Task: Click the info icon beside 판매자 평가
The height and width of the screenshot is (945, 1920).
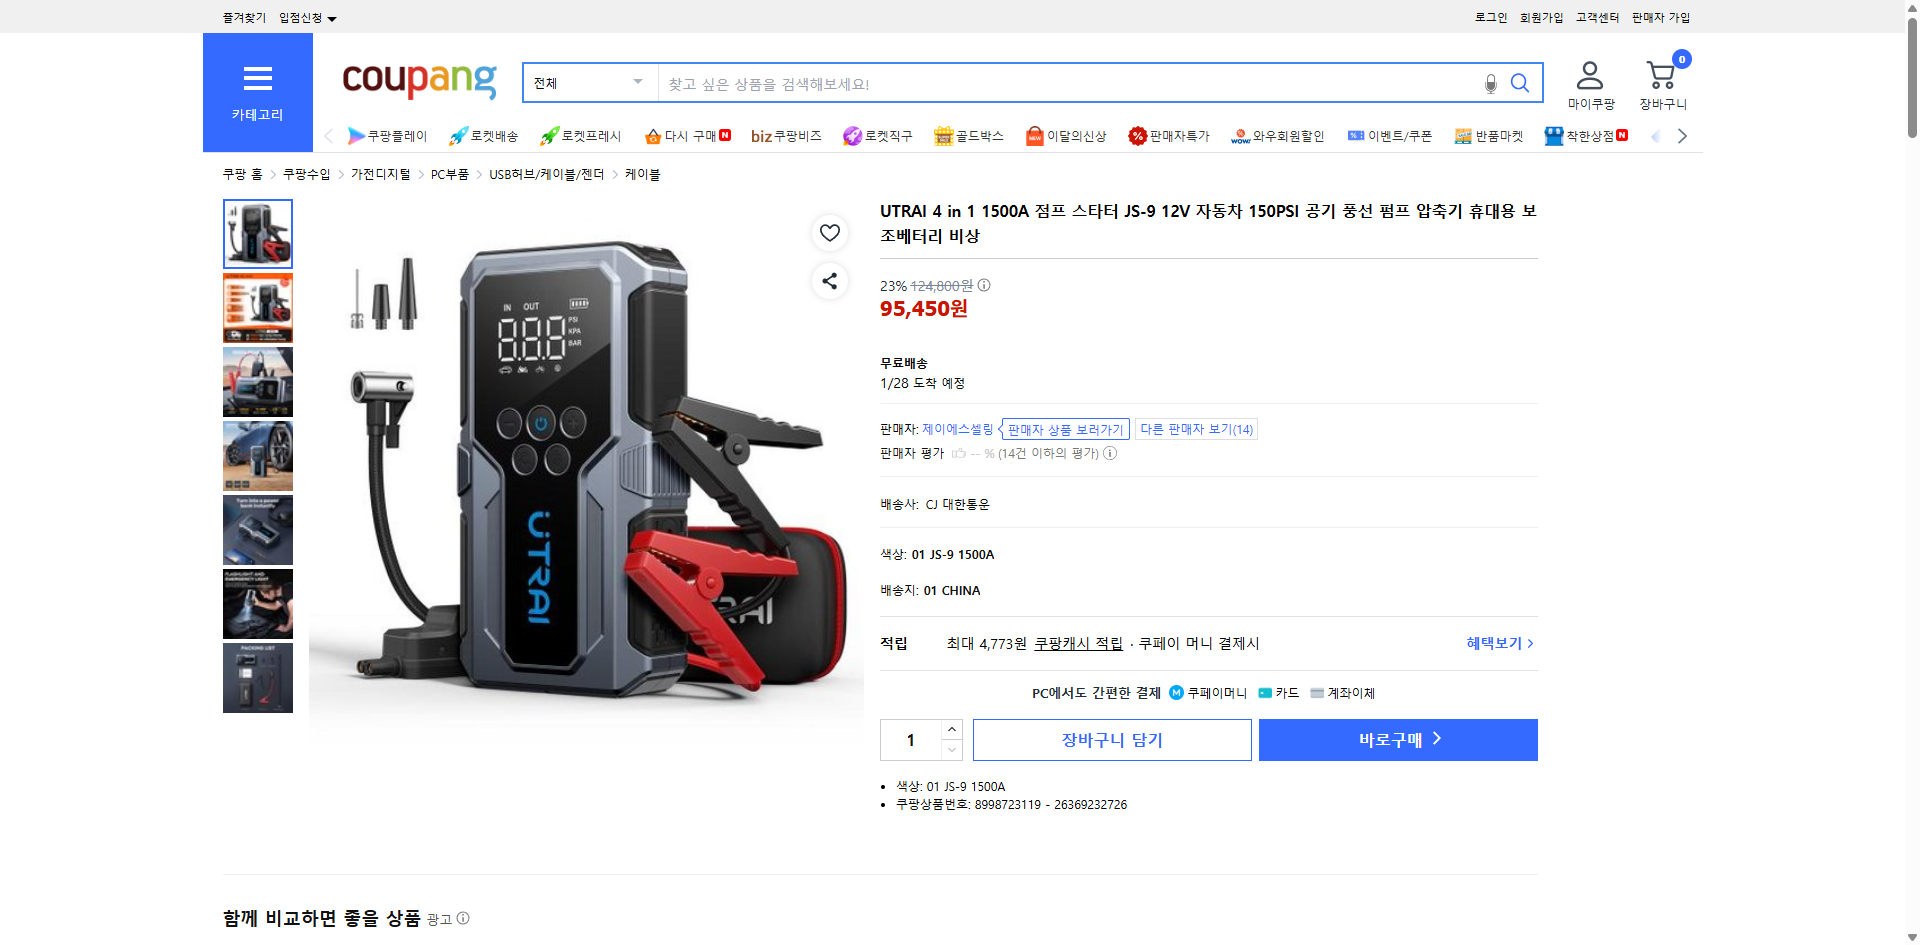Action: click(1109, 453)
